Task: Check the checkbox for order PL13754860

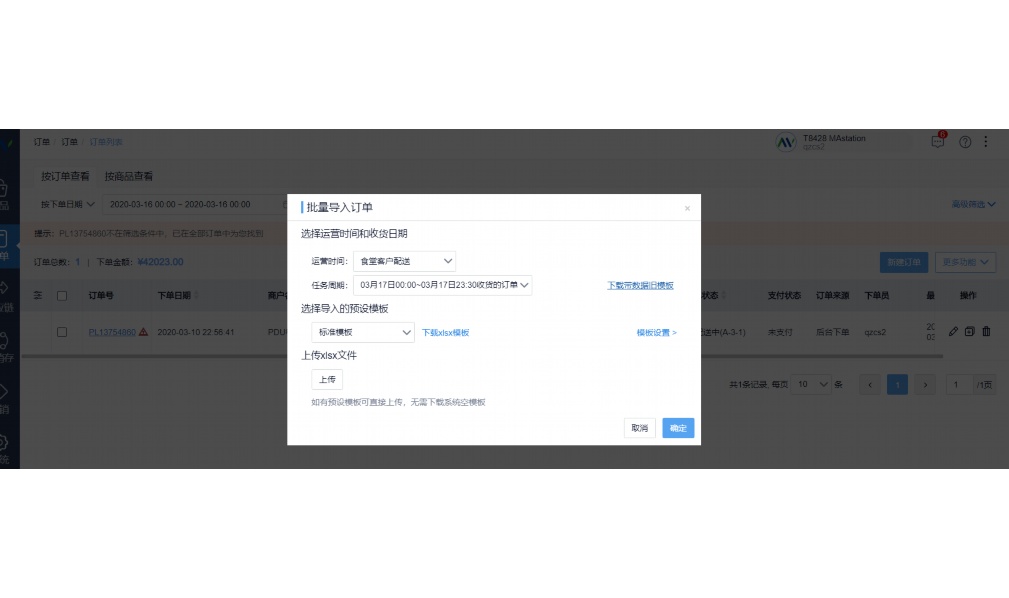Action: click(60, 332)
